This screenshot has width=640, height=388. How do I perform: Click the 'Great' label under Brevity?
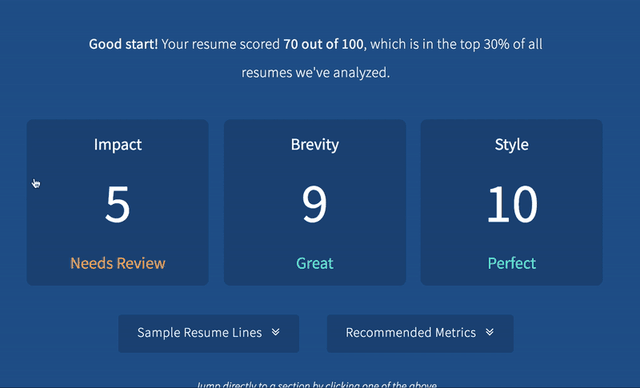click(315, 263)
